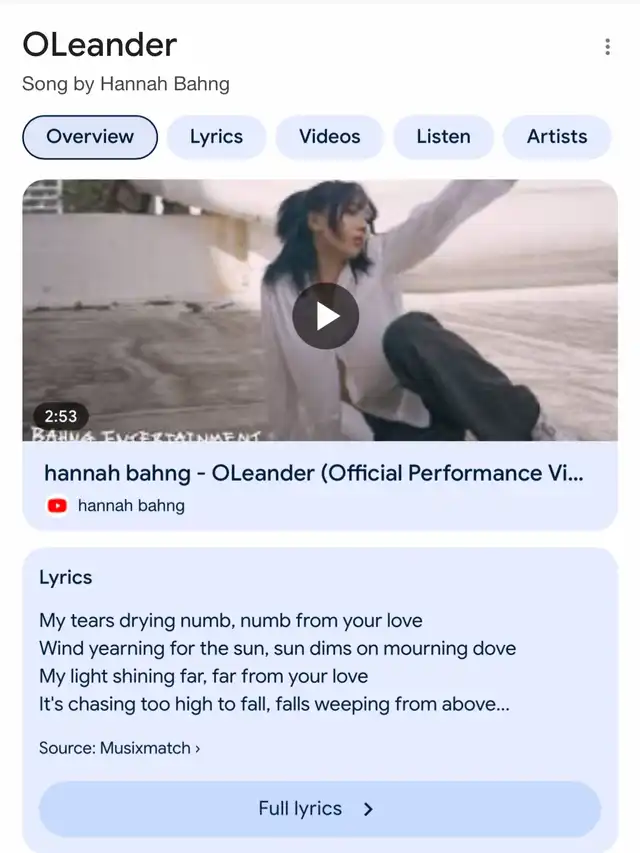Image resolution: width=640 pixels, height=853 pixels.
Task: Click the YouTube logo icon
Action: tap(57, 506)
